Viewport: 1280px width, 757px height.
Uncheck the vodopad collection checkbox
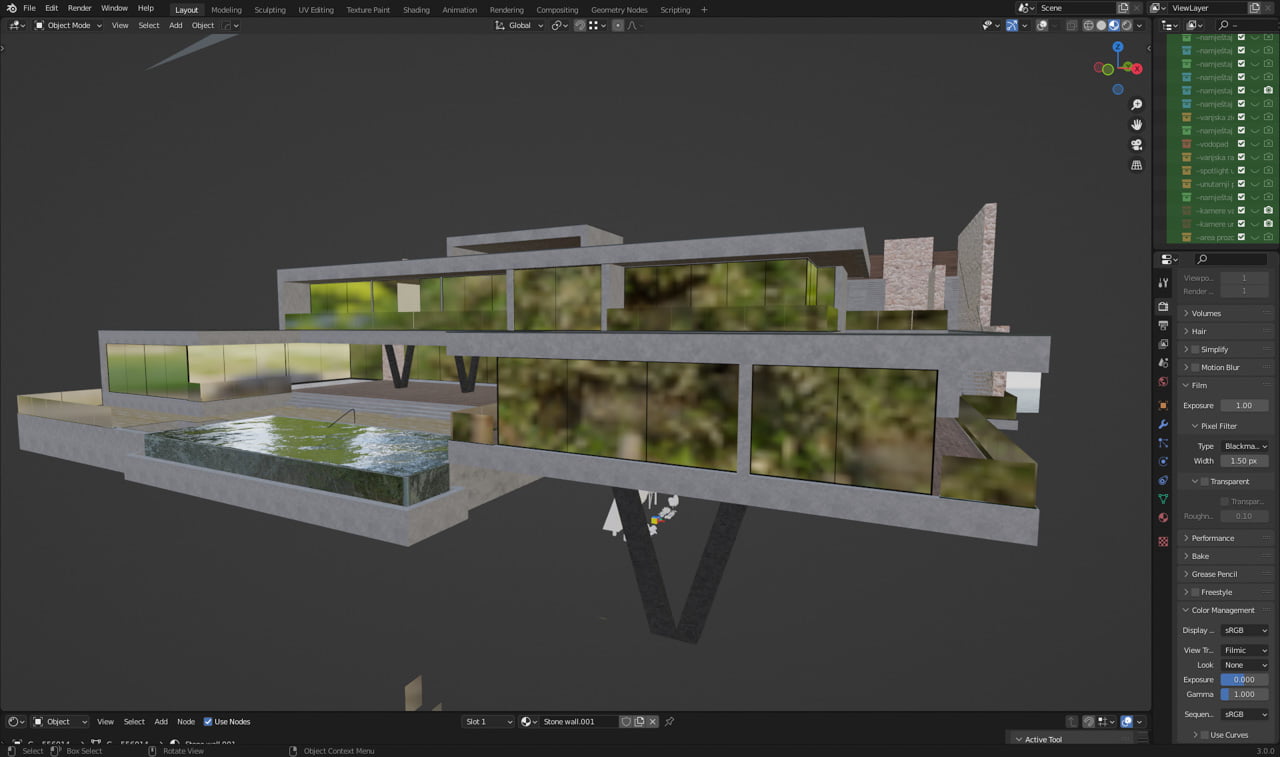1241,144
